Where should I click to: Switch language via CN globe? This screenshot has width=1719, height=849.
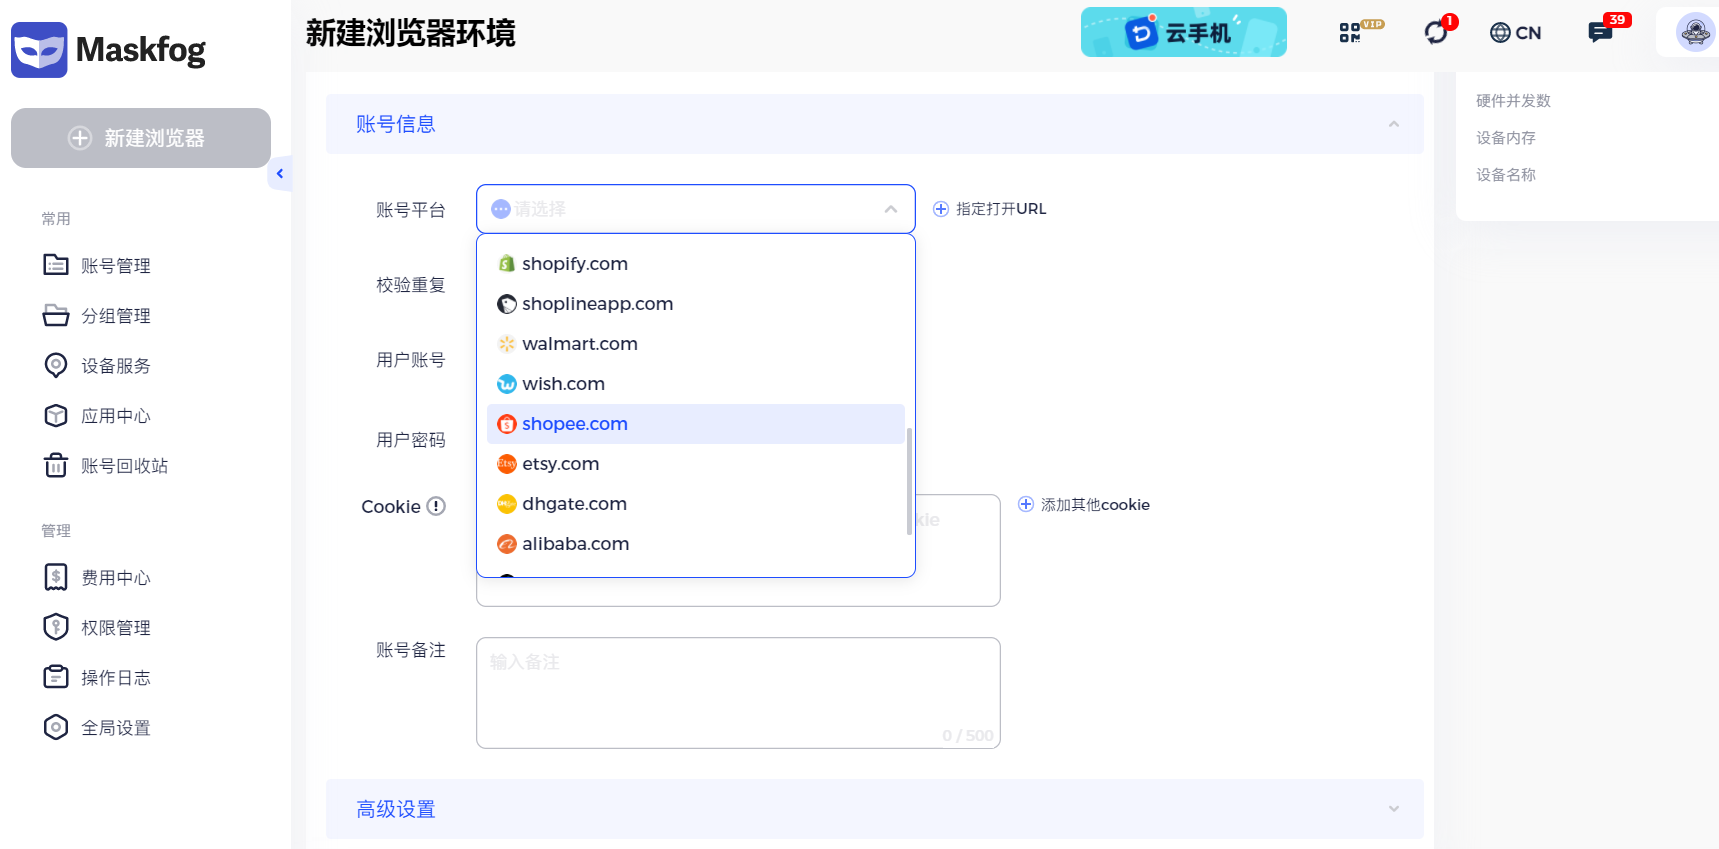point(1515,33)
